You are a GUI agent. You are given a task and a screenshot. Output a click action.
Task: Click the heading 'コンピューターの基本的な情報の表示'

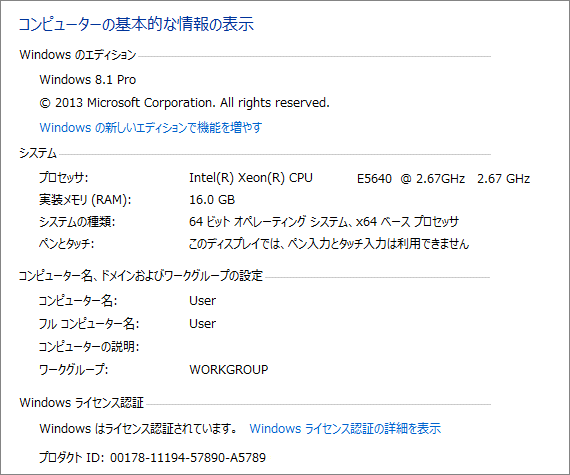click(x=136, y=24)
